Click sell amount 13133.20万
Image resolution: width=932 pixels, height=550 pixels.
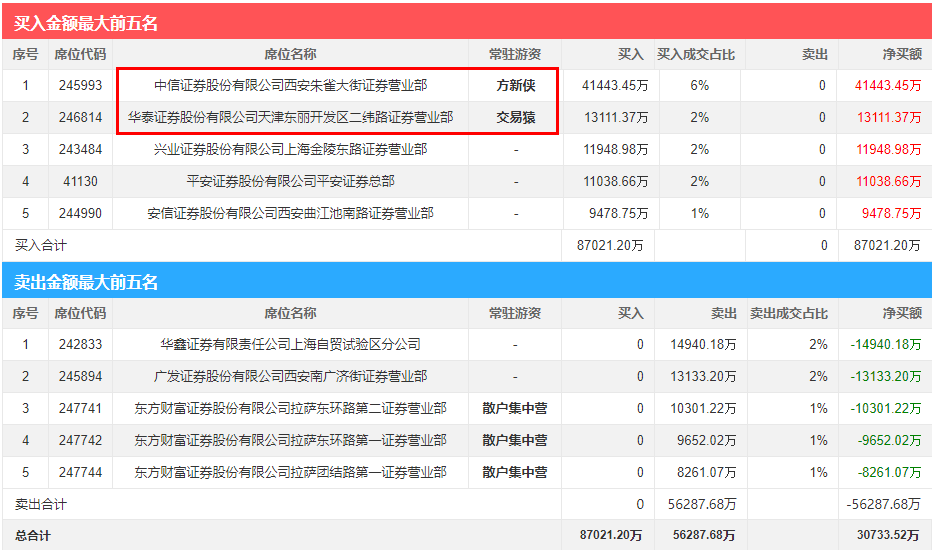703,377
